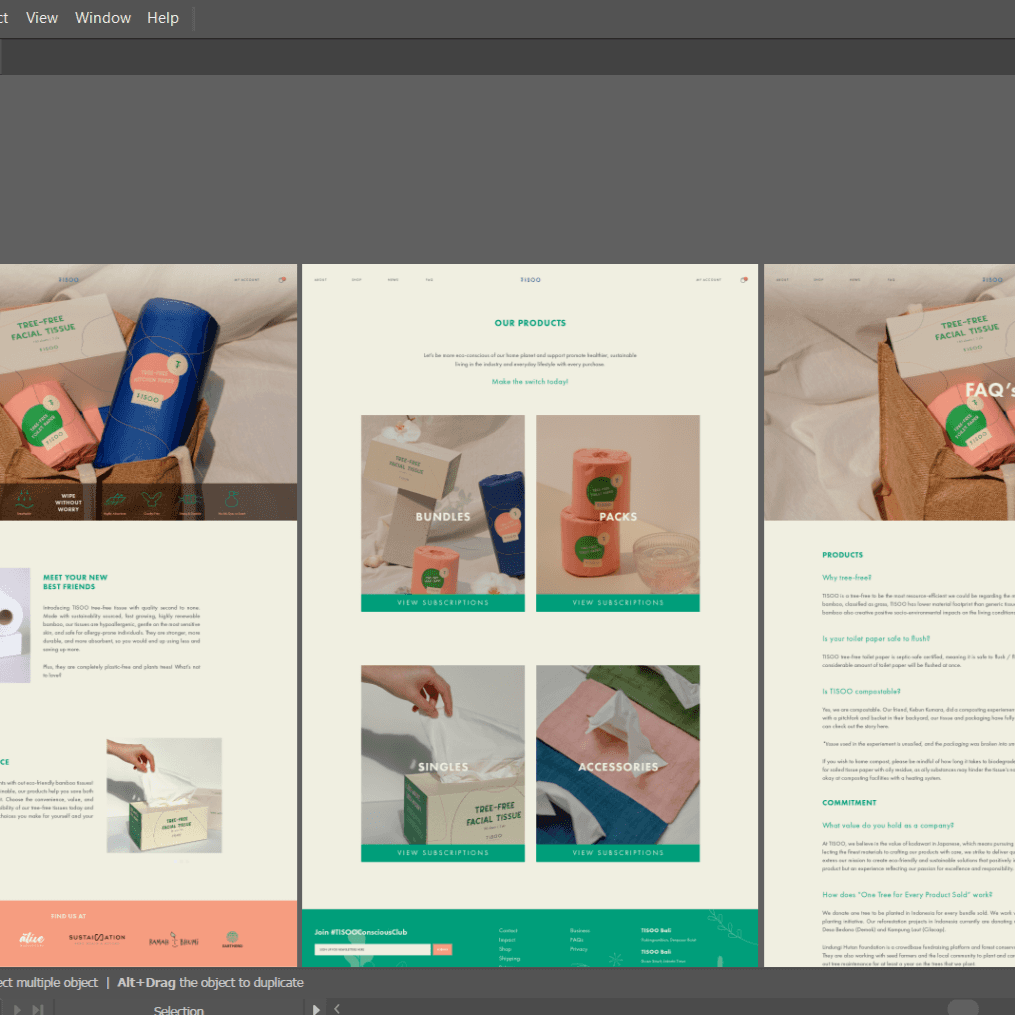Select the PACKS product image
This screenshot has height=1015, width=1015.
point(618,504)
